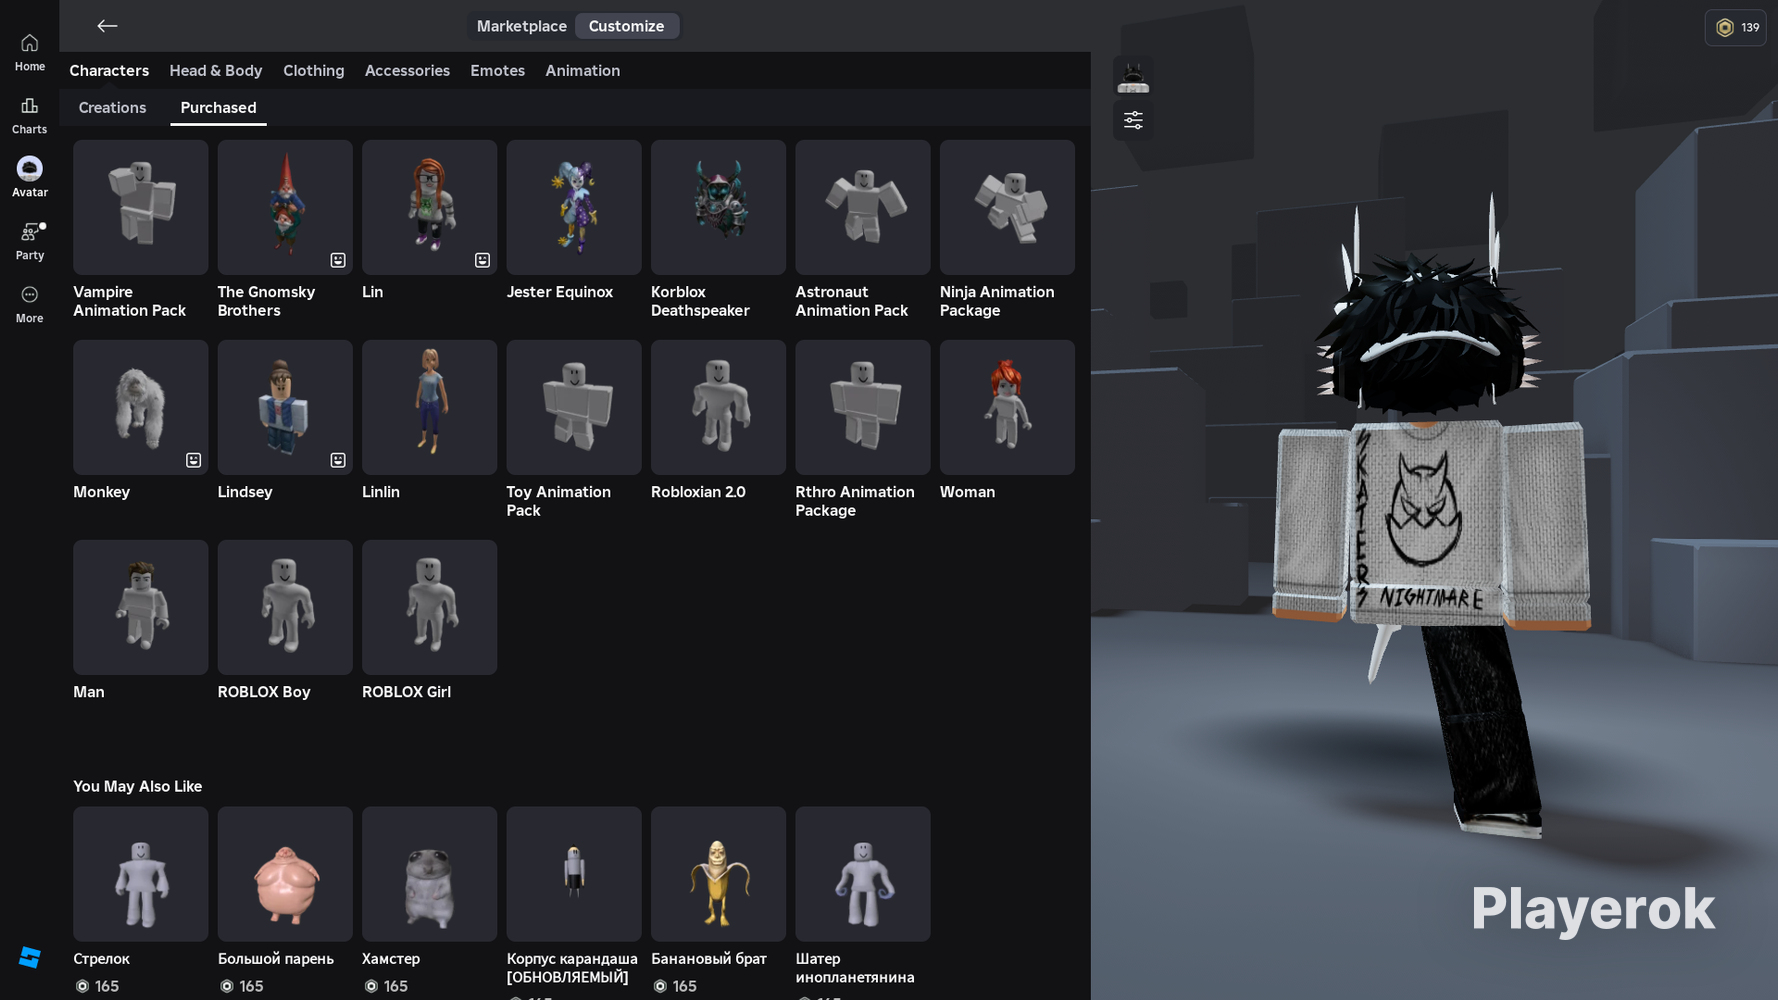
Task: Open the Charts sidebar icon
Action: (29, 115)
